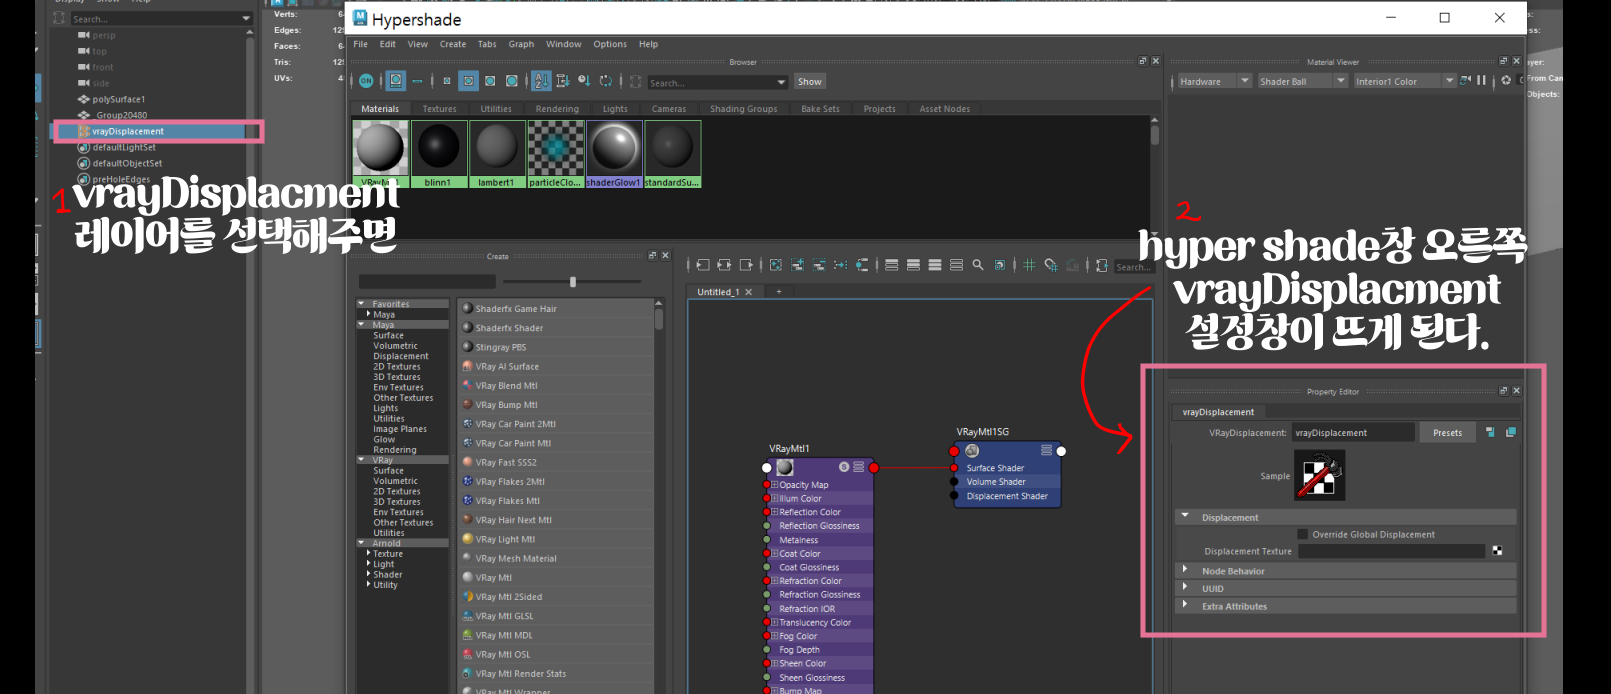Select the blinn1 material swatch
Screen dimensions: 1611x694
439,154
